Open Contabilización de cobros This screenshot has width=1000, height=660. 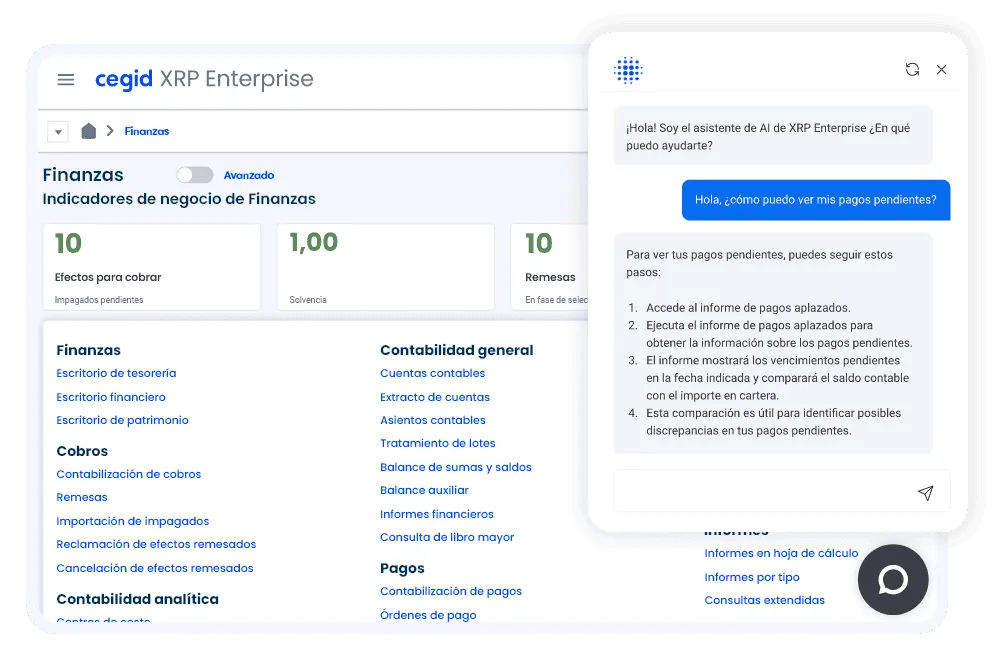pyautogui.click(x=129, y=474)
